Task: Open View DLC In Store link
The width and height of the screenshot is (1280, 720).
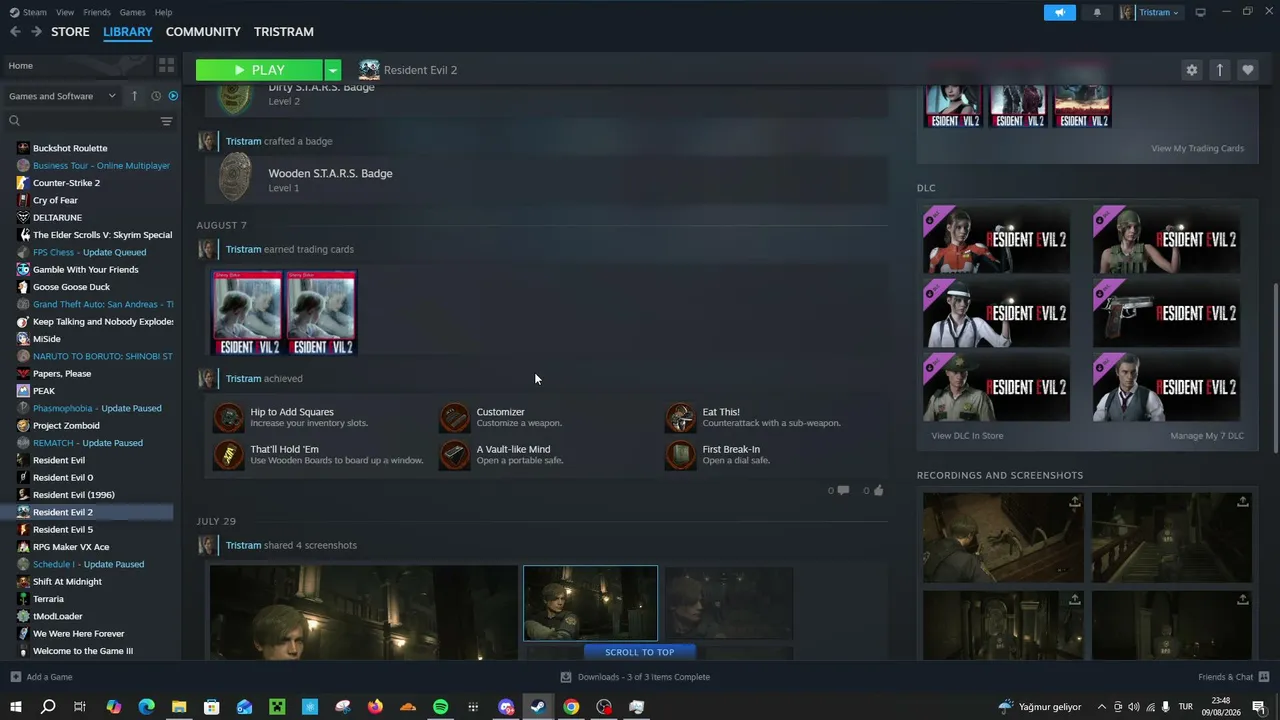Action: tap(967, 436)
